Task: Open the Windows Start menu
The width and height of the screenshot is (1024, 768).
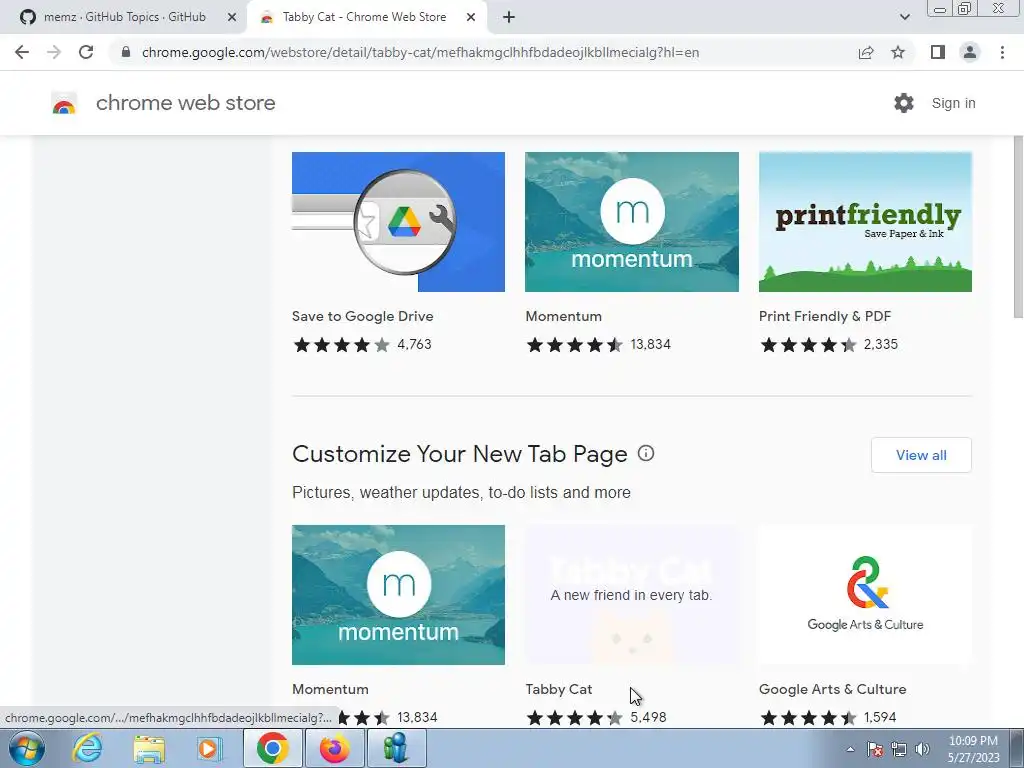Action: coord(26,748)
